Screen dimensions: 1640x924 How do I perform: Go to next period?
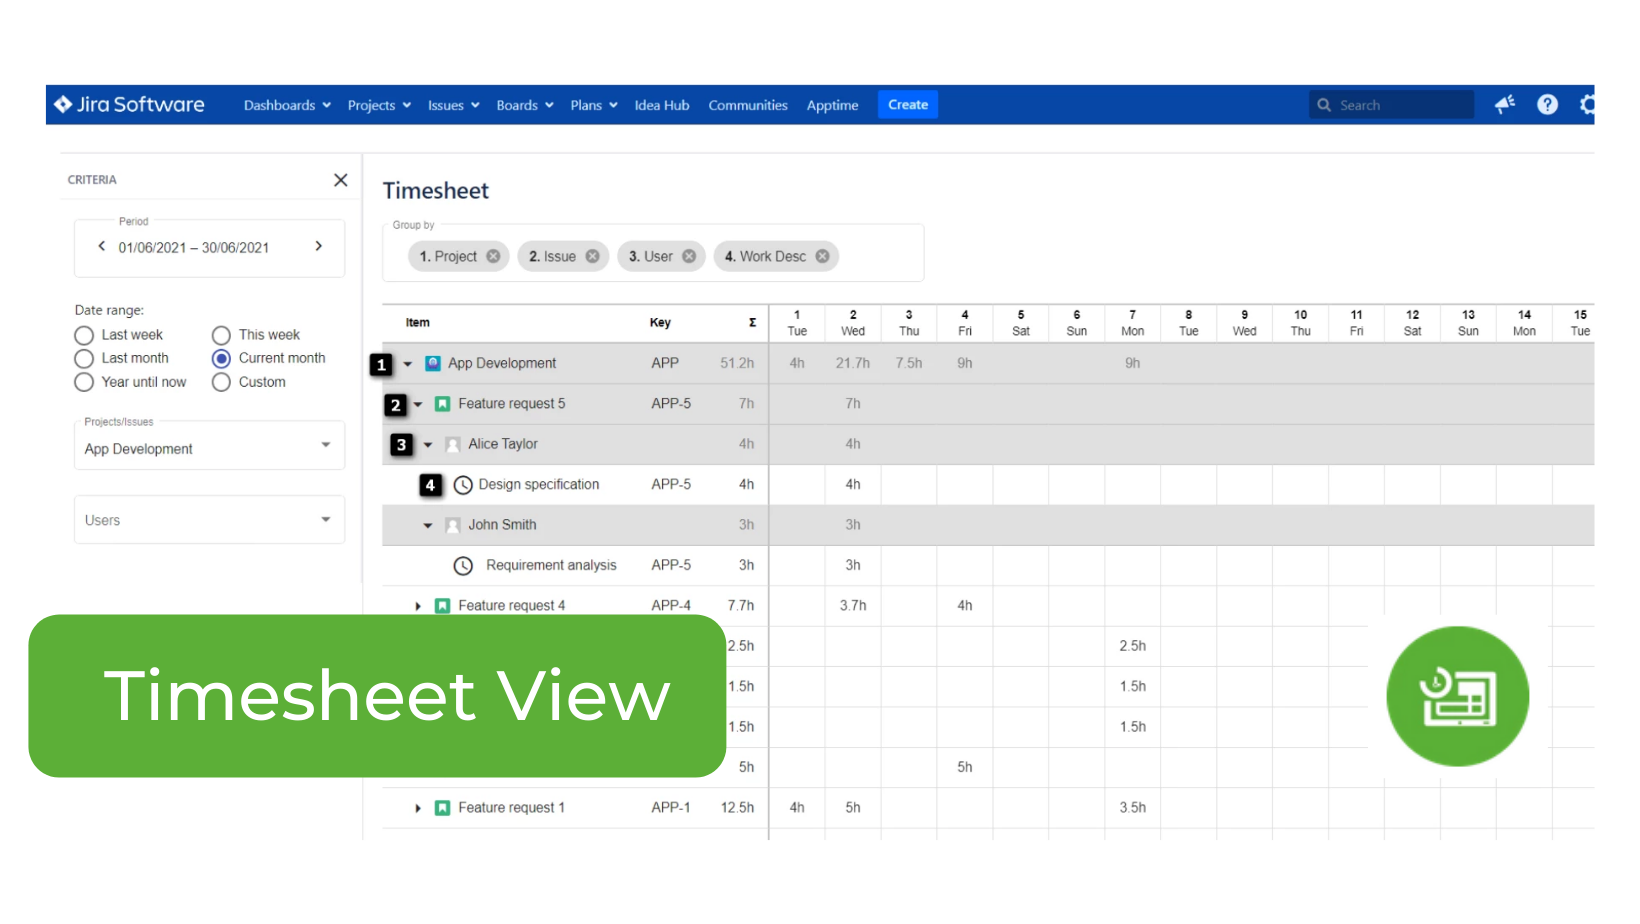point(319,246)
